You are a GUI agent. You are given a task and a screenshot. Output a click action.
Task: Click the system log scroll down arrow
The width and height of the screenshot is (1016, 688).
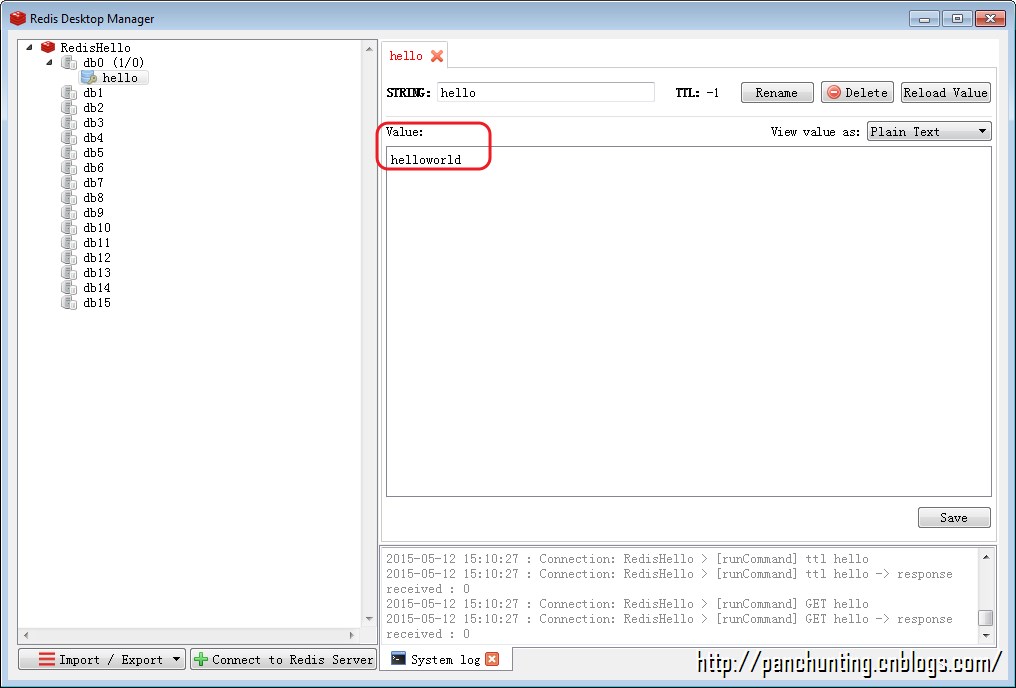986,636
